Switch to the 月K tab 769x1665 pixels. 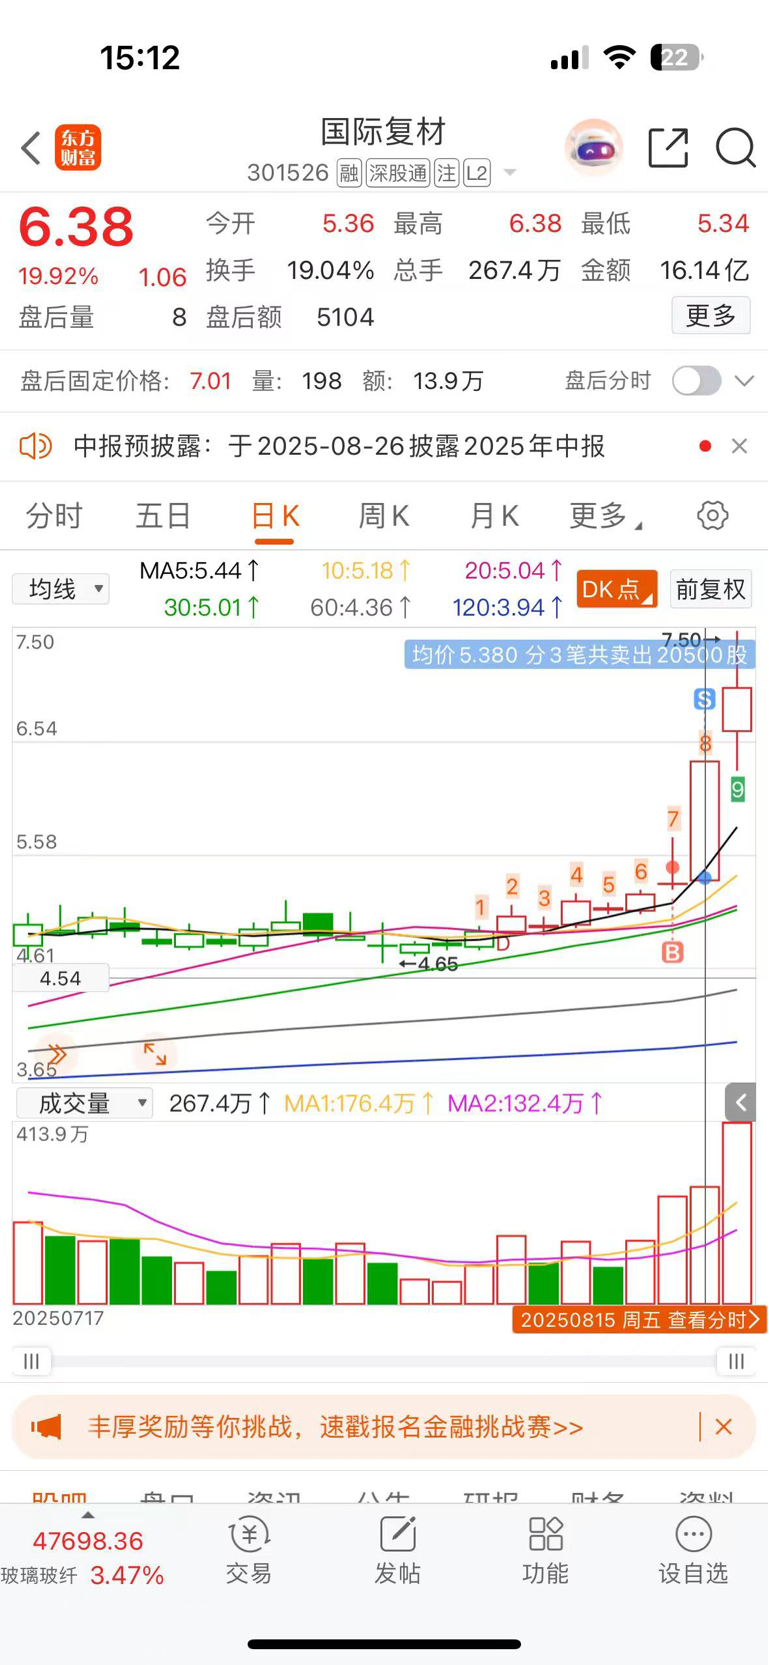point(494,516)
